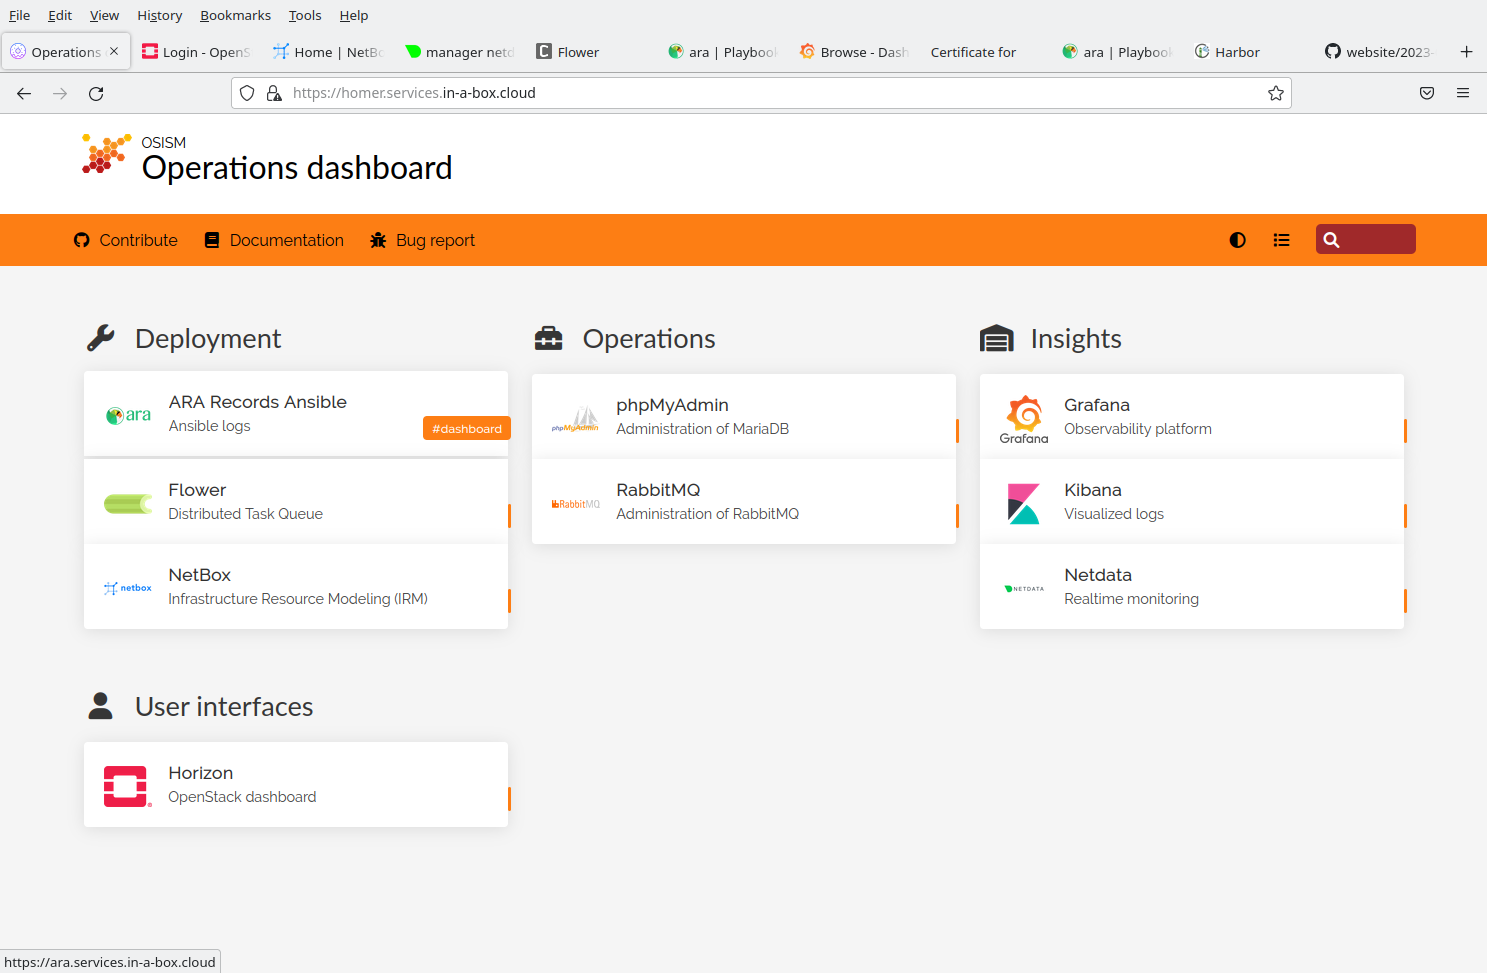1487x973 pixels.
Task: Click the Grafana logo icon
Action: point(1024,418)
